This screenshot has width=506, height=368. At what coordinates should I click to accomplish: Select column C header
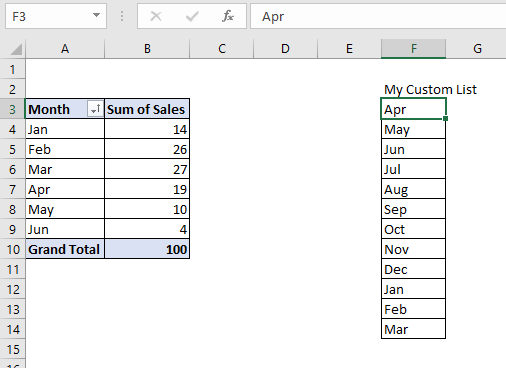[x=222, y=49]
